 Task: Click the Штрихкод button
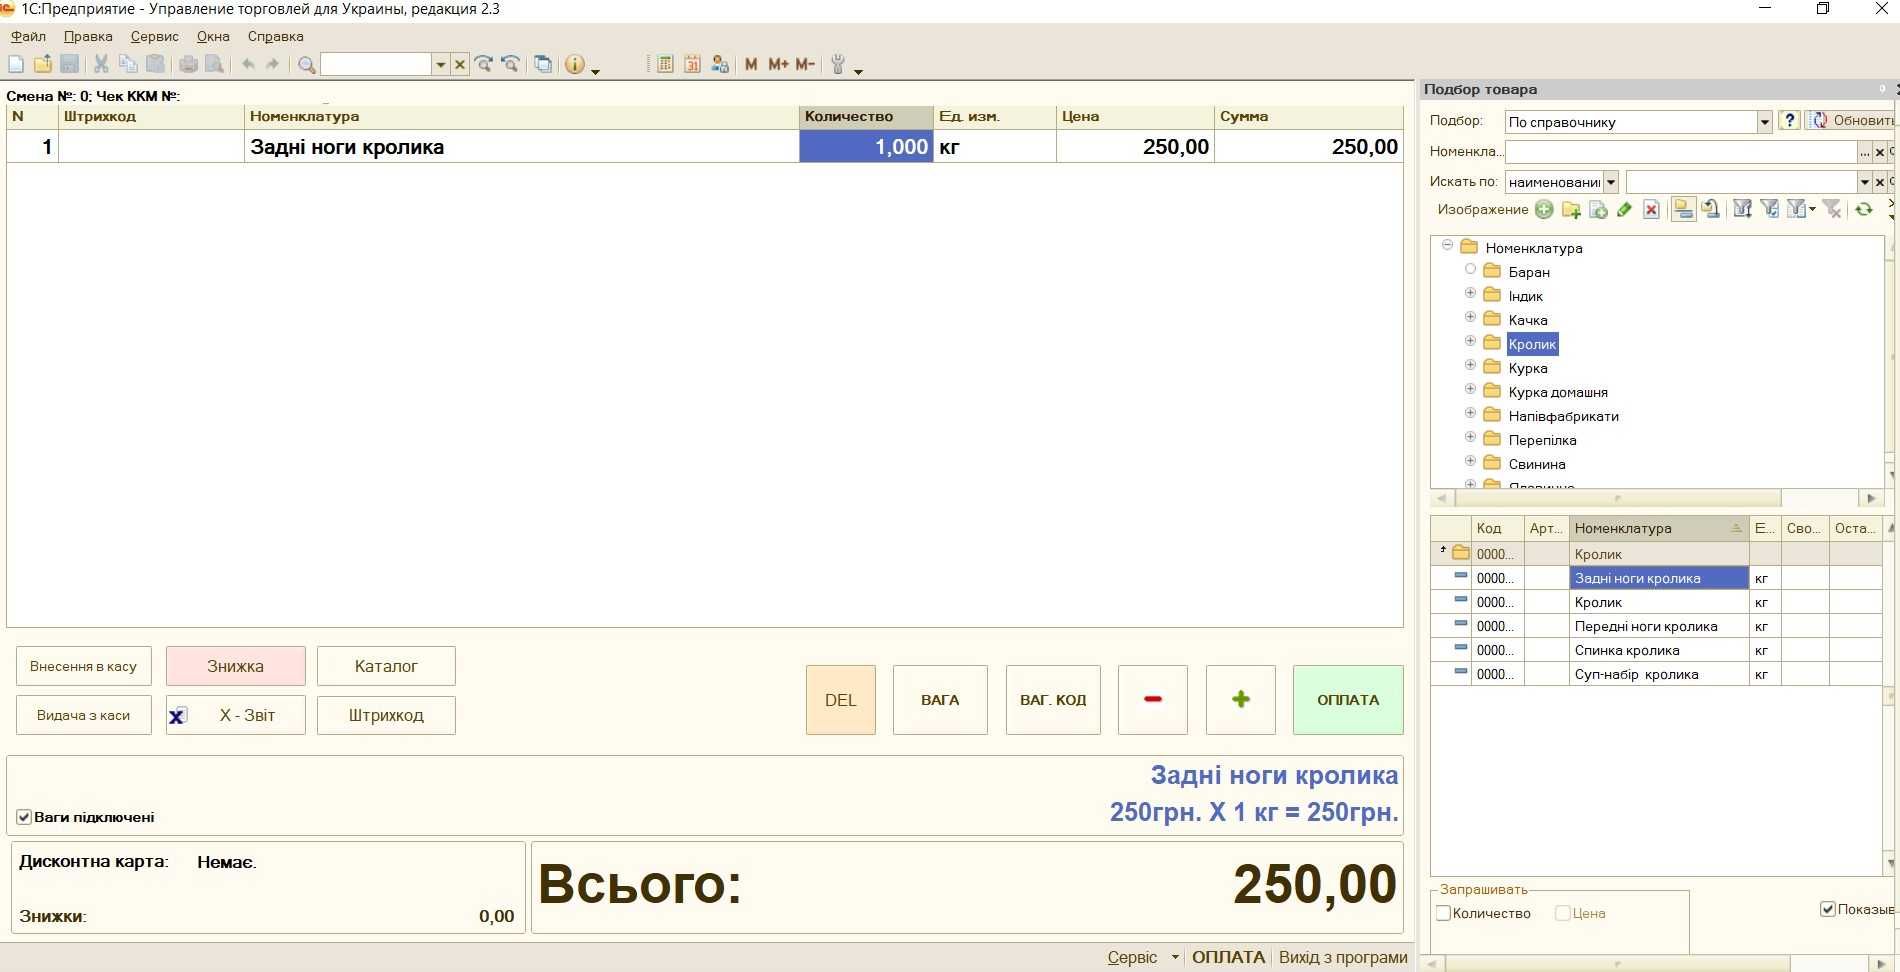[386, 715]
